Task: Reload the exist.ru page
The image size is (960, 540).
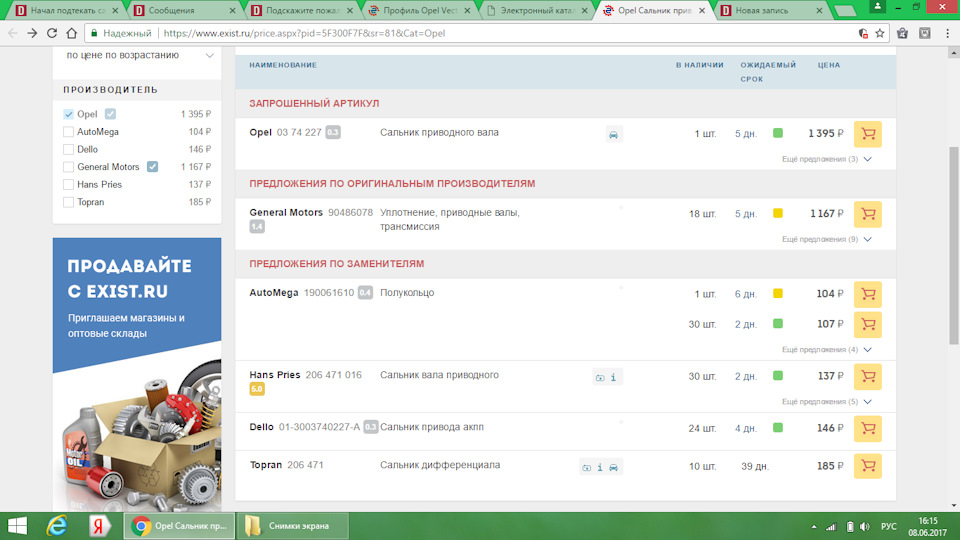Action: click(52, 33)
